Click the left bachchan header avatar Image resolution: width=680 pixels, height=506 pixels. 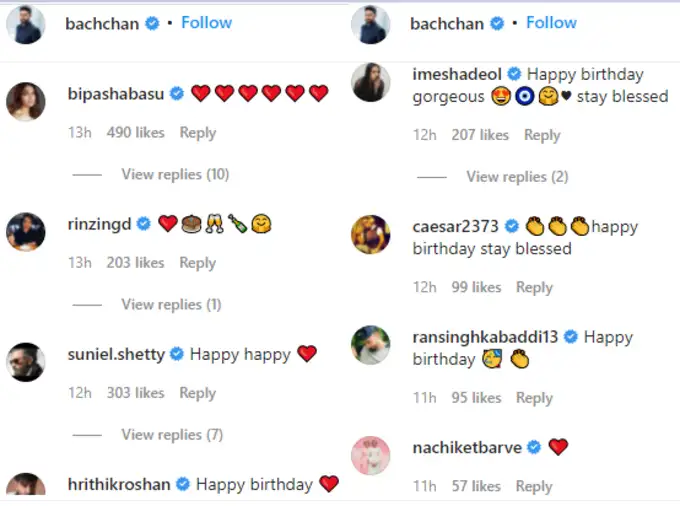click(x=26, y=24)
